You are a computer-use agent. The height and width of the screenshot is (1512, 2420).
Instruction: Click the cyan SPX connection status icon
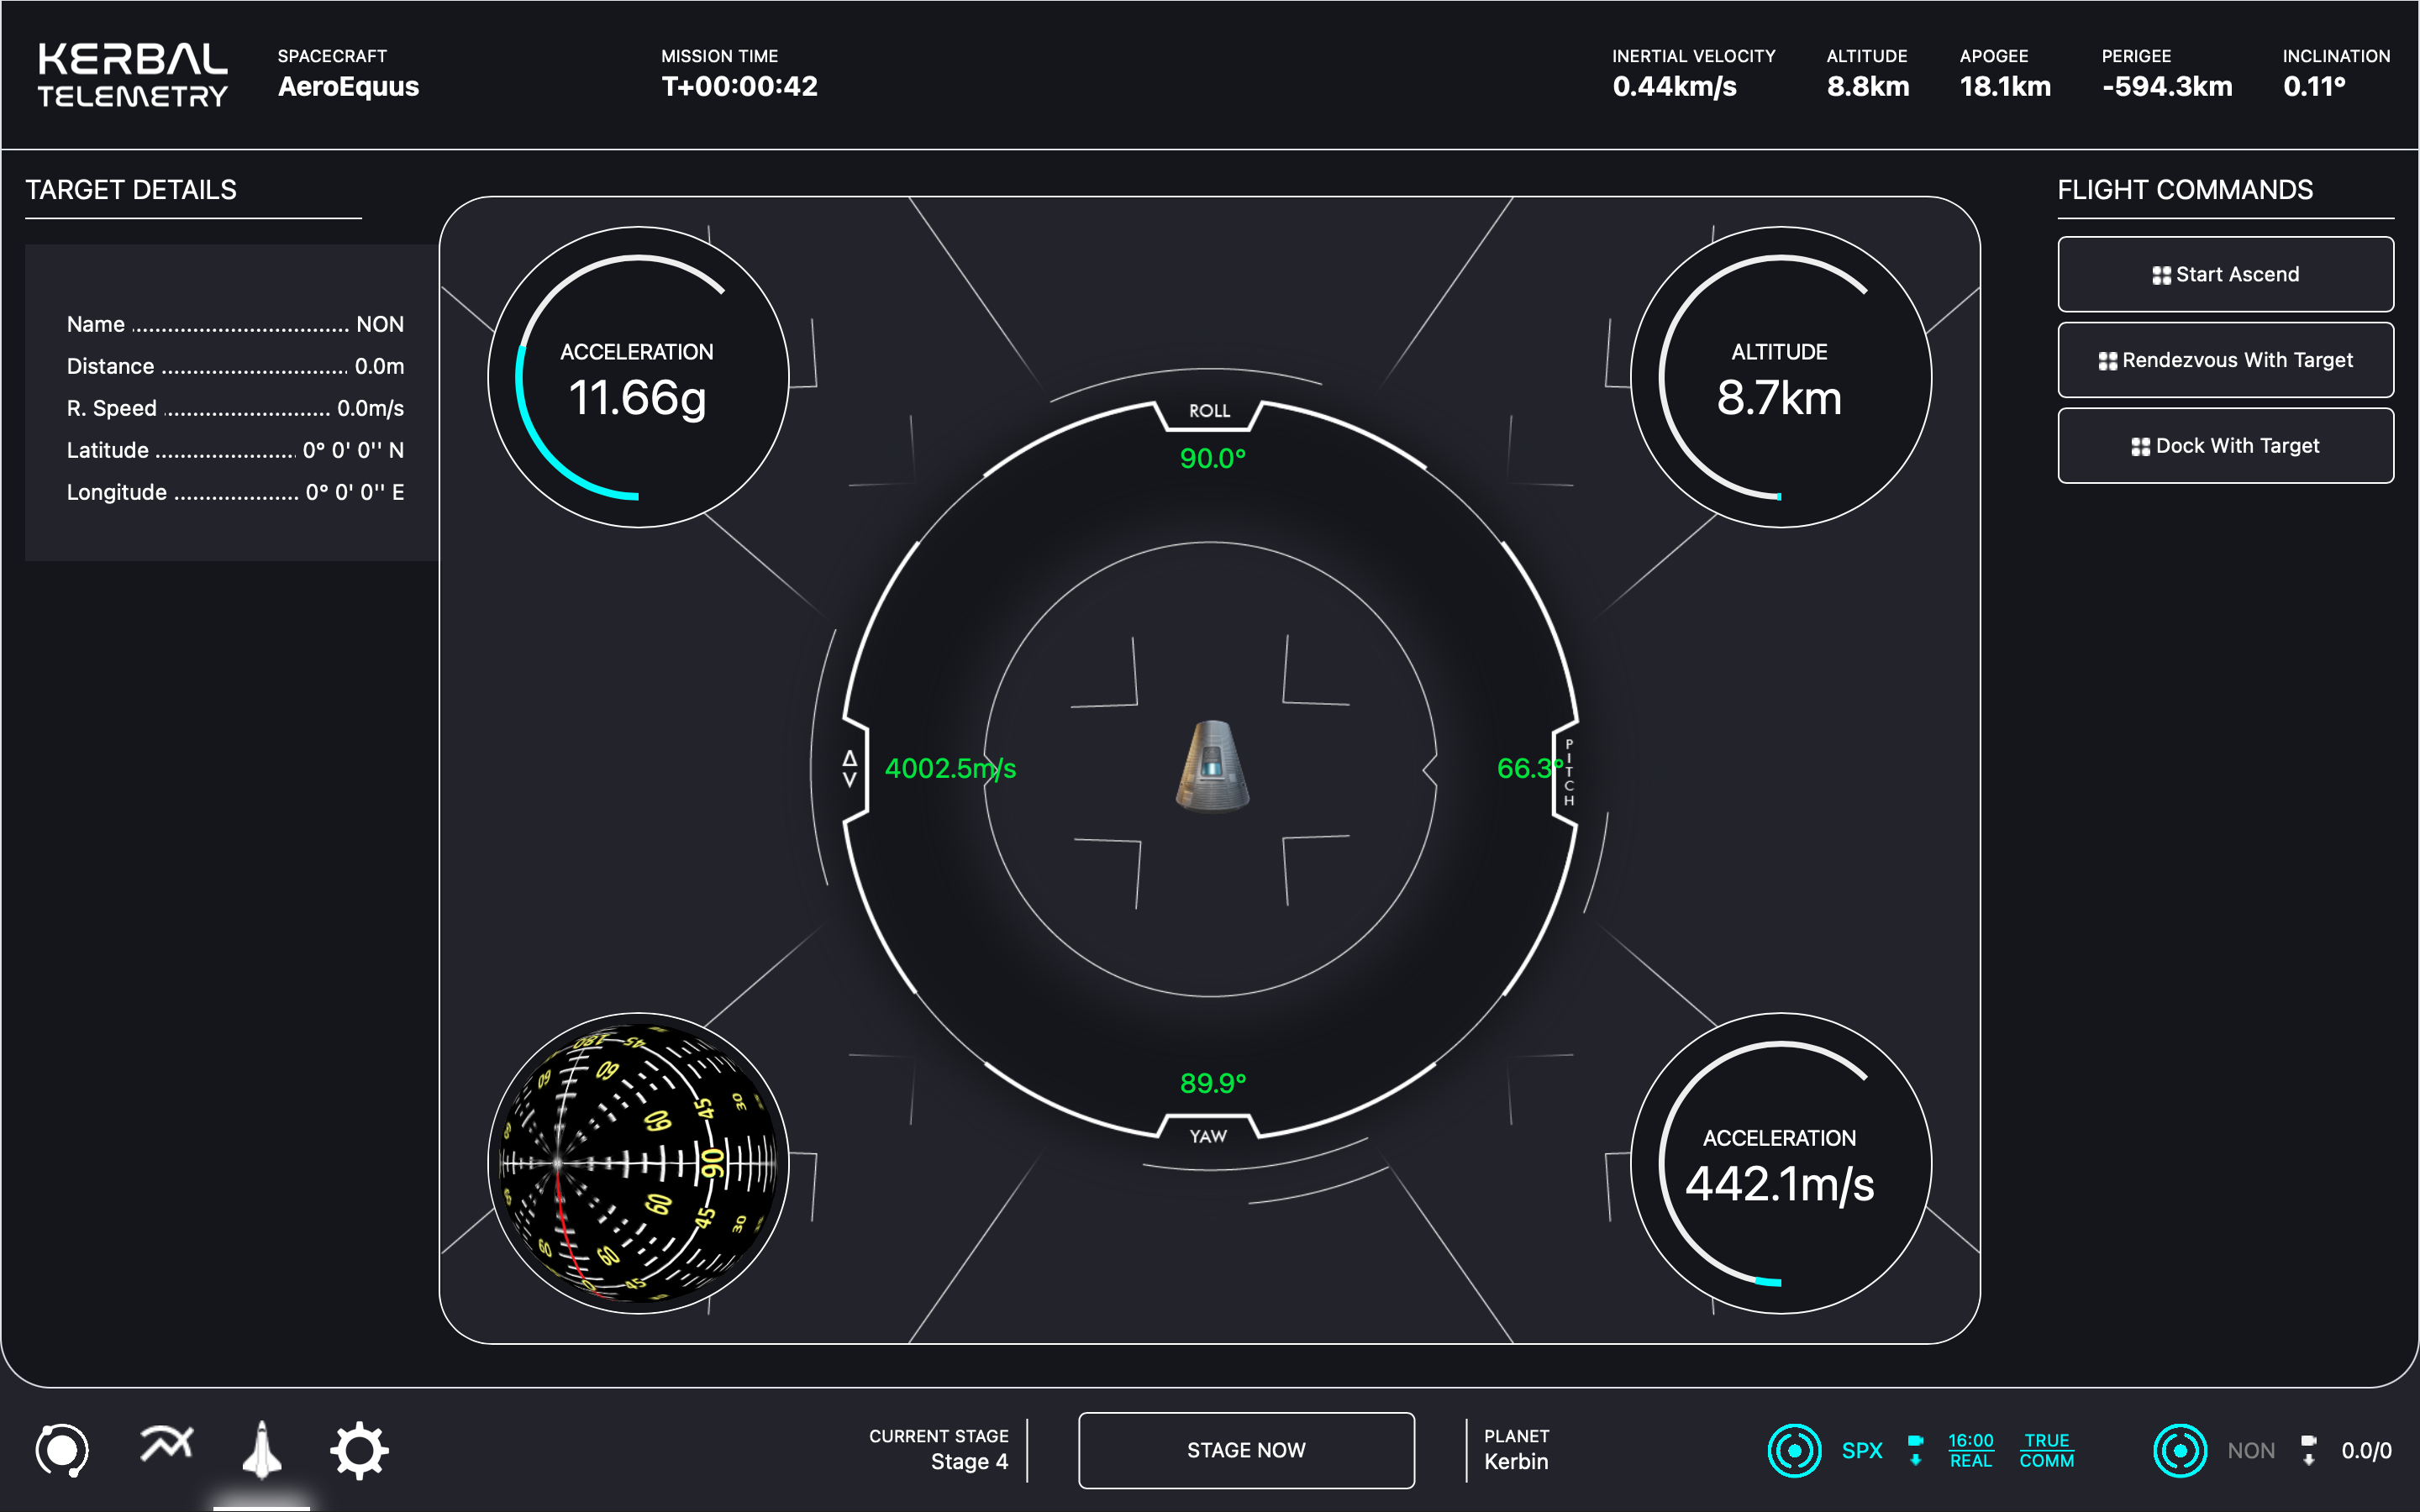pos(1794,1450)
